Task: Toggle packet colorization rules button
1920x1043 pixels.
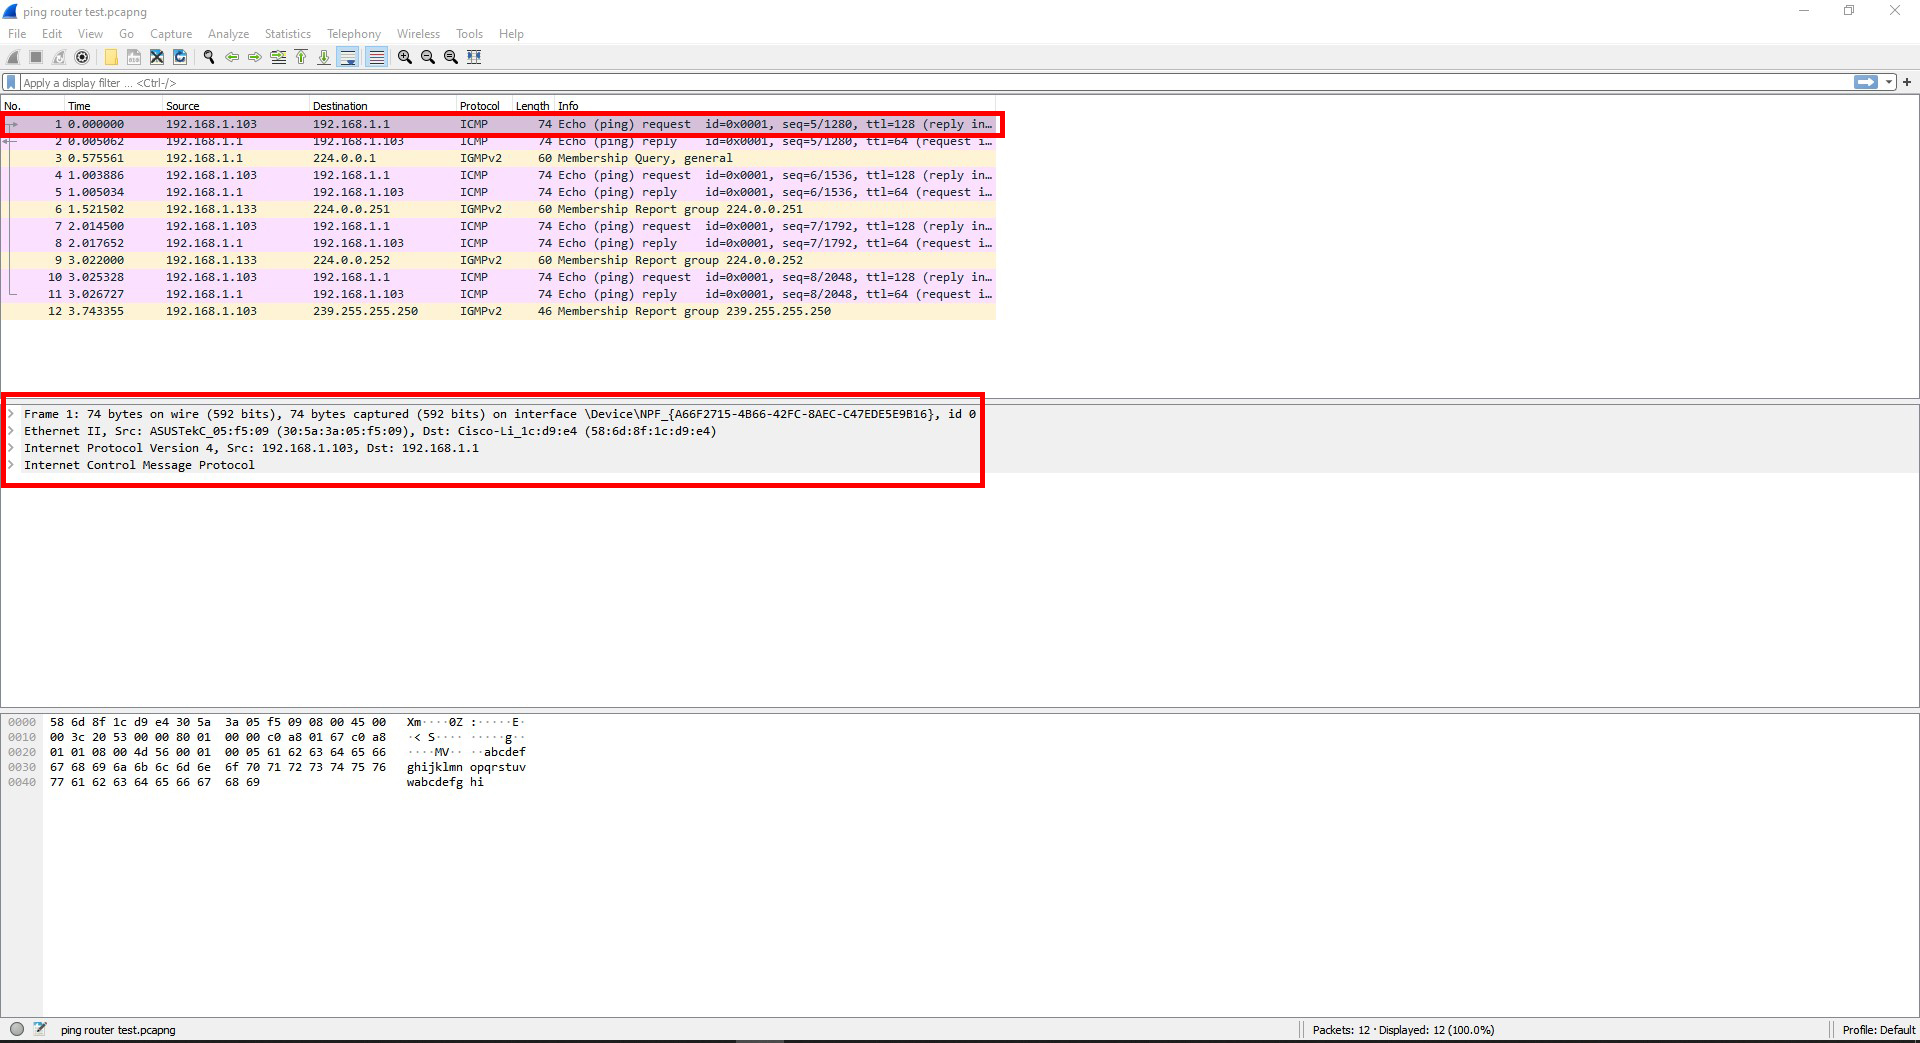Action: tap(376, 57)
